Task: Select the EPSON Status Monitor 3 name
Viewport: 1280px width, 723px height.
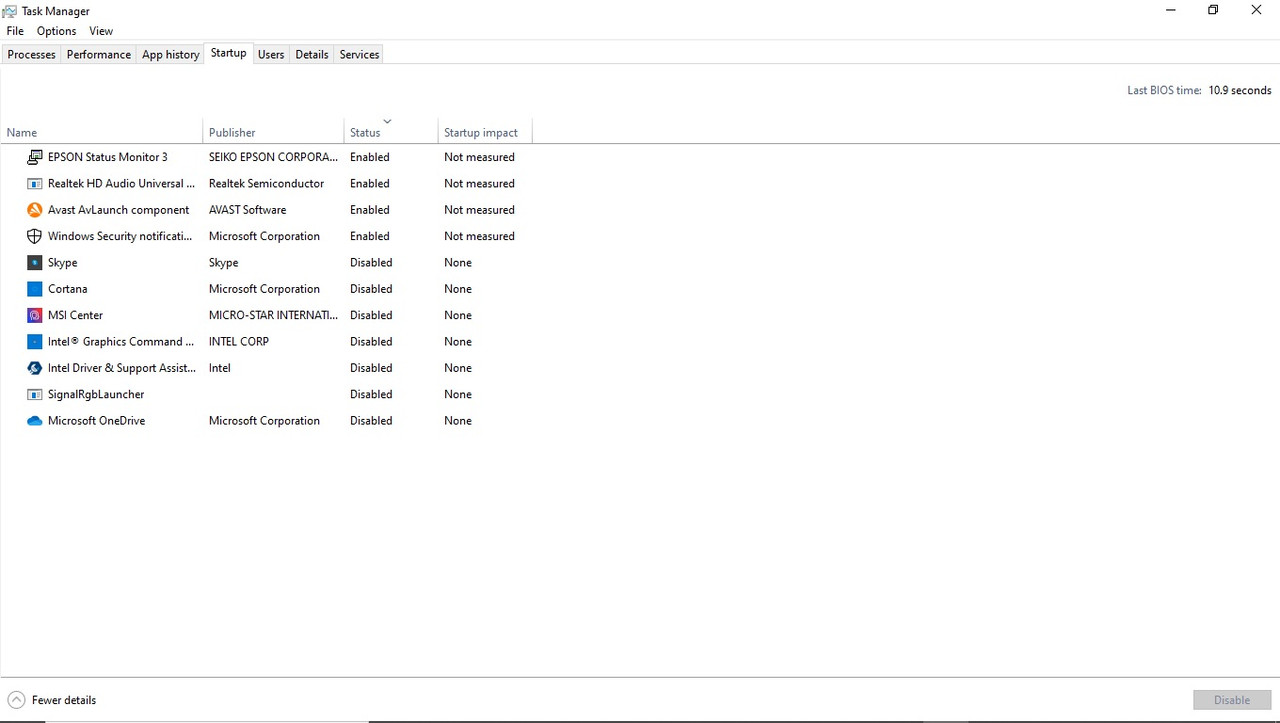Action: pos(108,157)
